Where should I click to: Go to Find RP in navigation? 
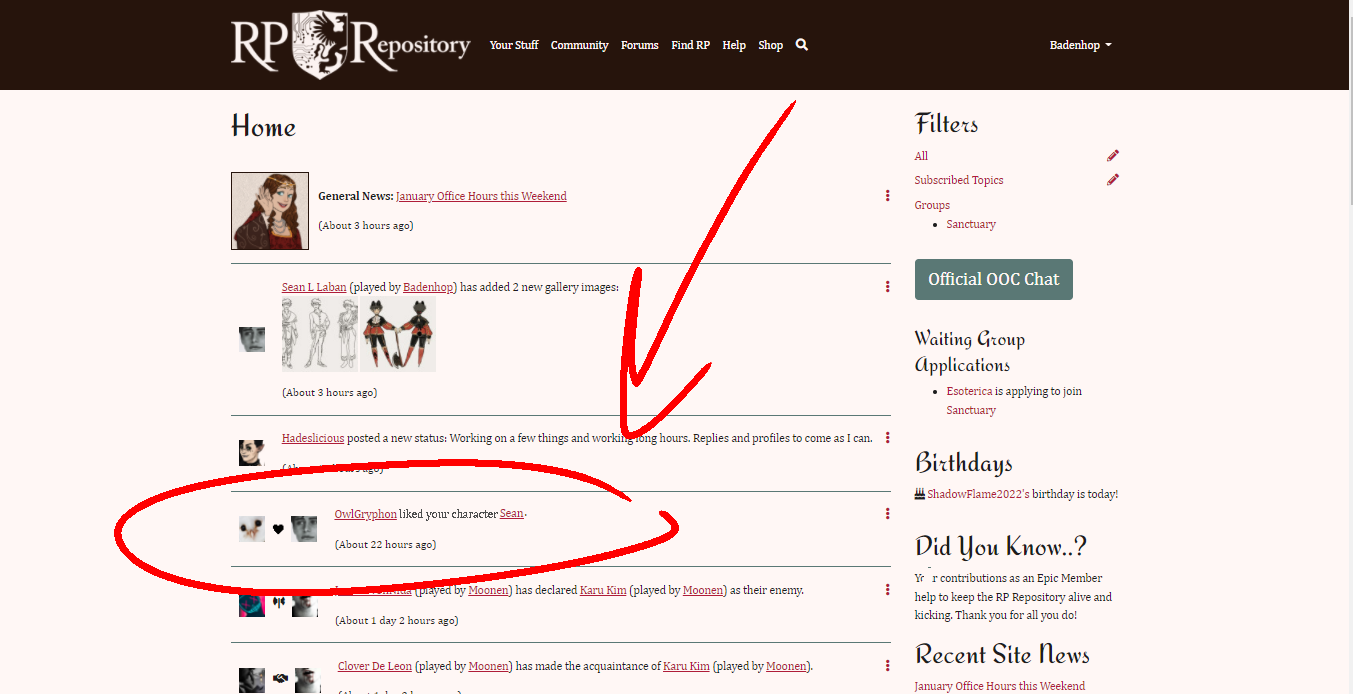tap(690, 45)
